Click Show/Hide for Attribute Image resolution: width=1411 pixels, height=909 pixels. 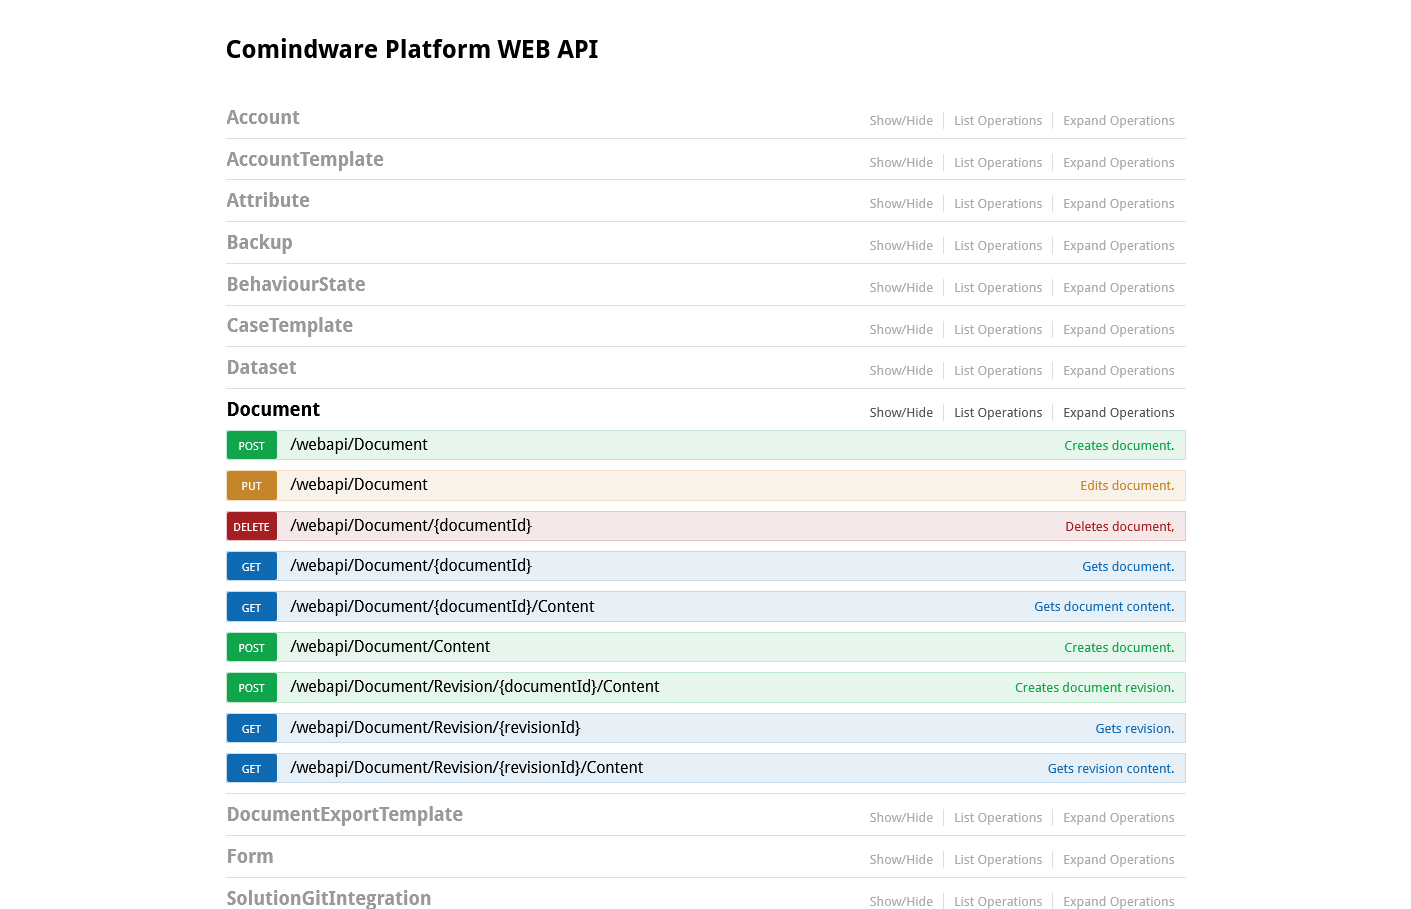pos(901,204)
